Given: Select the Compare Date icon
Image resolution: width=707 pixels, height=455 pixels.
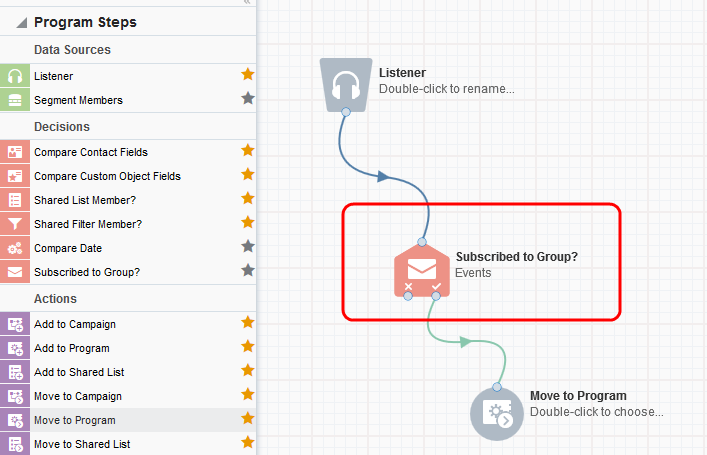Looking at the screenshot, I should click(x=15, y=248).
